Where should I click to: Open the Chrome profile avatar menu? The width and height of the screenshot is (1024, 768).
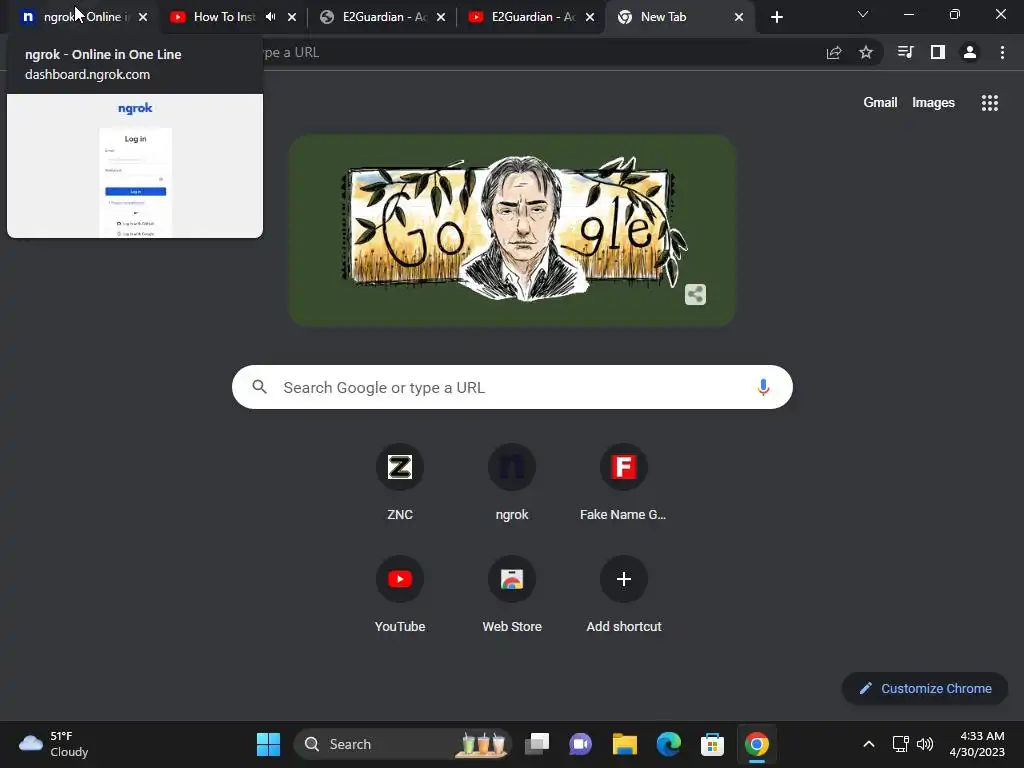970,52
